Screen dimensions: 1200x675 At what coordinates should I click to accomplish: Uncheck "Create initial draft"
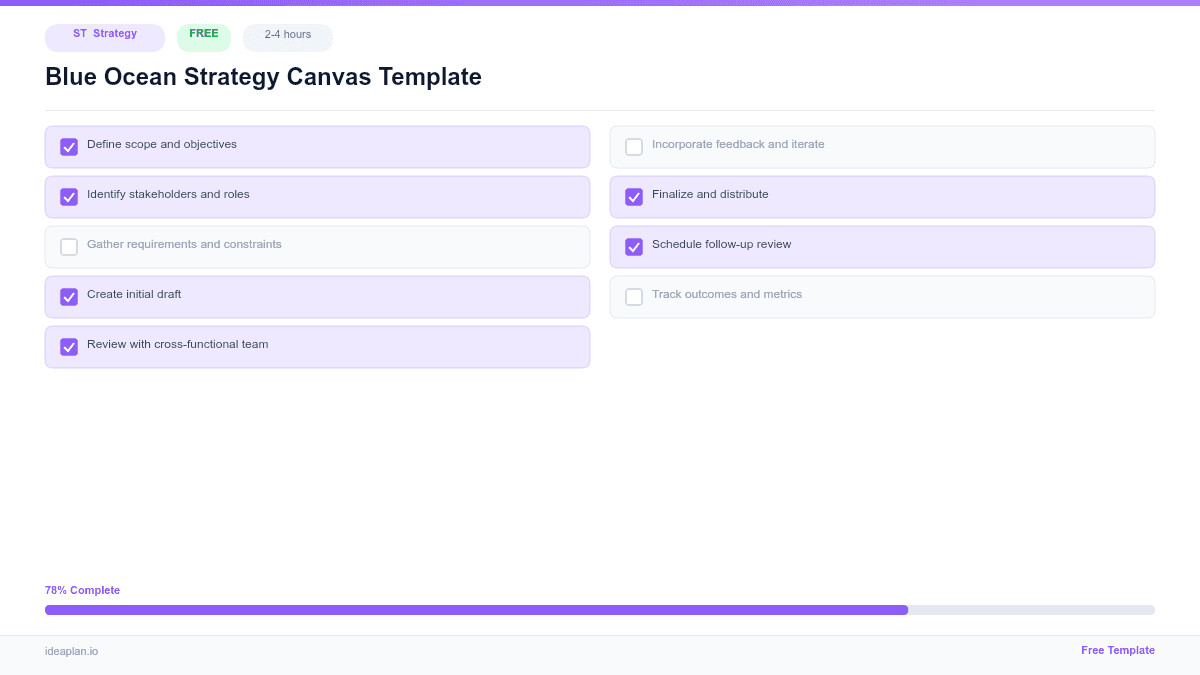[68, 296]
